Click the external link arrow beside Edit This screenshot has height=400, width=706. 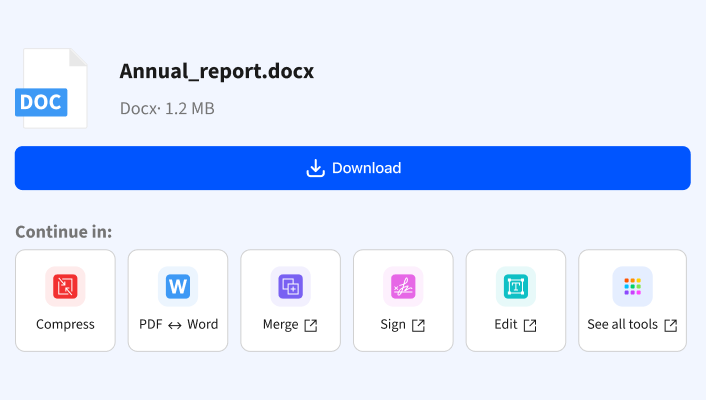click(x=530, y=325)
